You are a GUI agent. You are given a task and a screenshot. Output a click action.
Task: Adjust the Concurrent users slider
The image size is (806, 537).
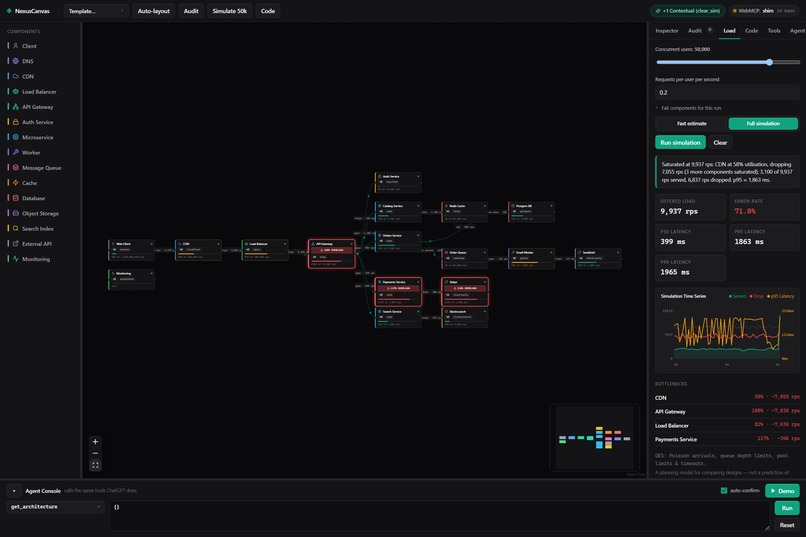click(x=728, y=62)
